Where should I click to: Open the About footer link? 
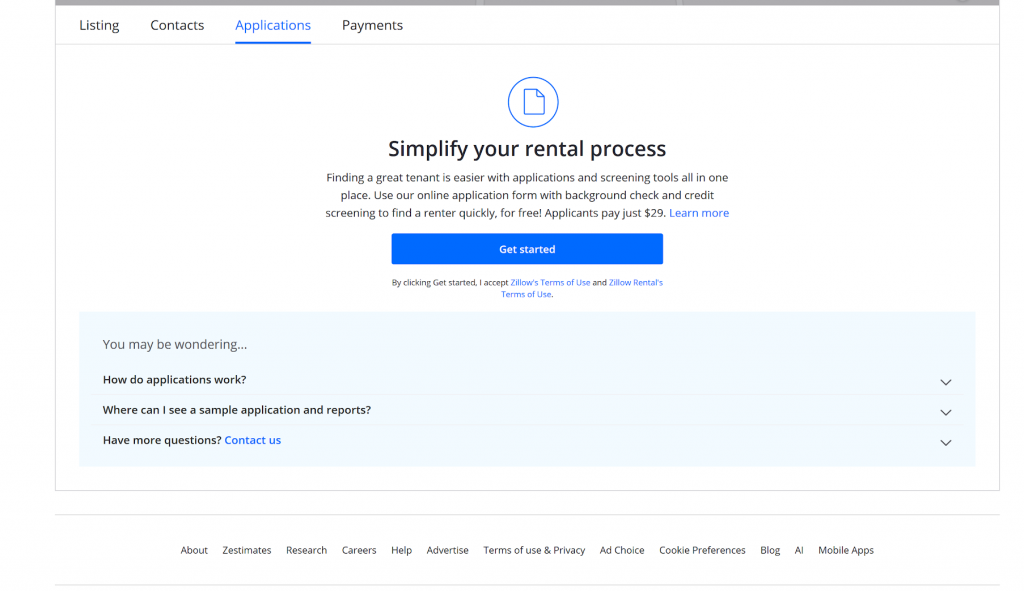[x=194, y=551]
